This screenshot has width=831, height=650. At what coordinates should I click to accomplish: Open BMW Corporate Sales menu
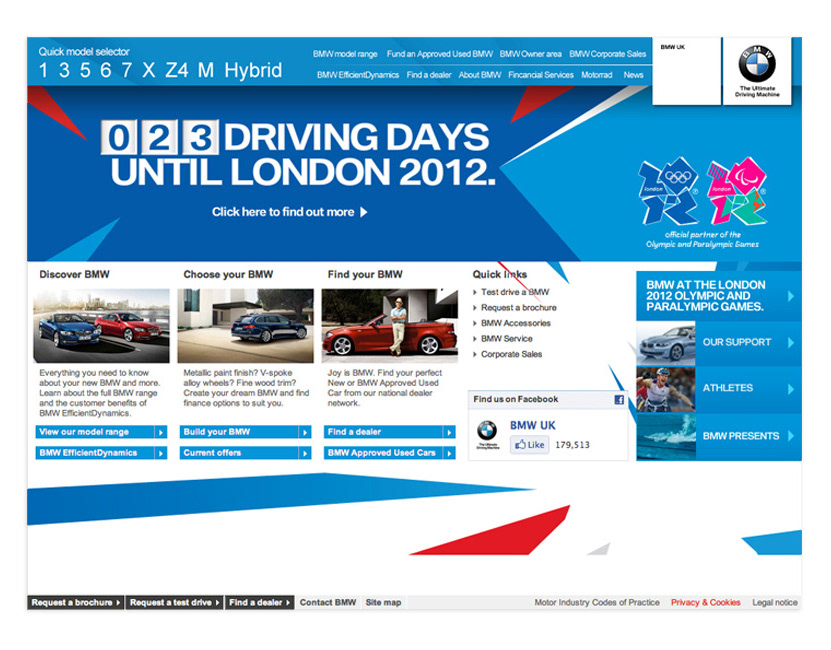pos(608,54)
